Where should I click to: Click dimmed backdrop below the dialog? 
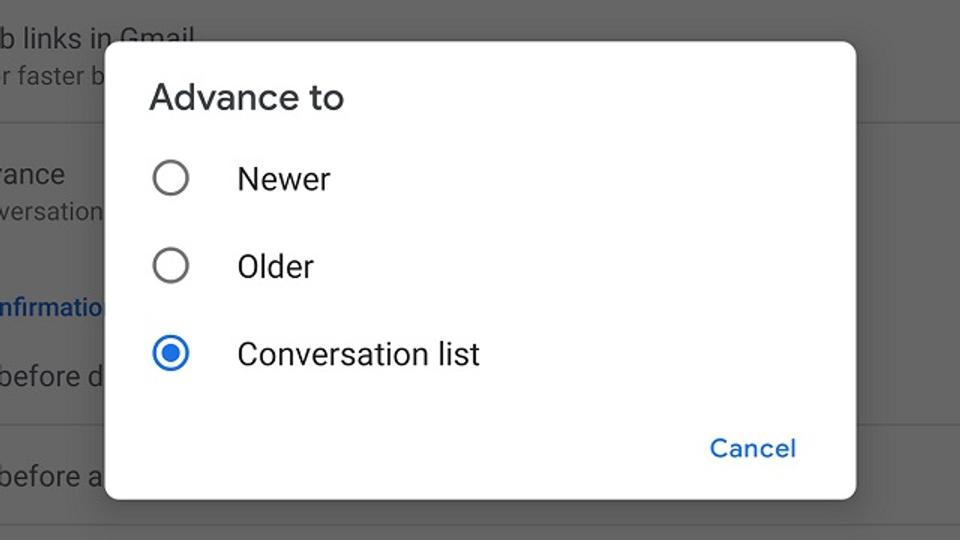click(480, 520)
